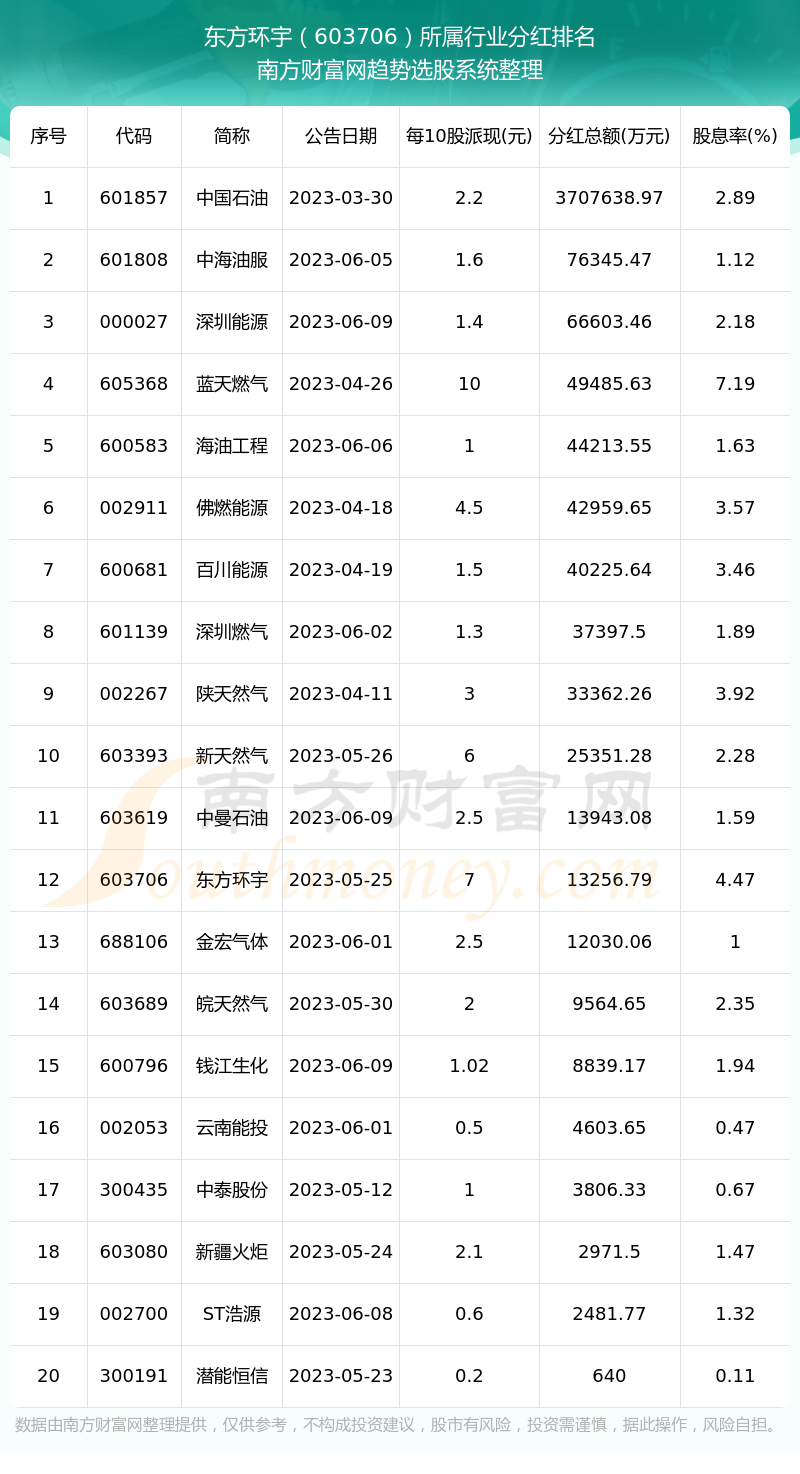This screenshot has height=1474, width=800.
Task: Select stock name 陕天然气
Action: click(232, 694)
